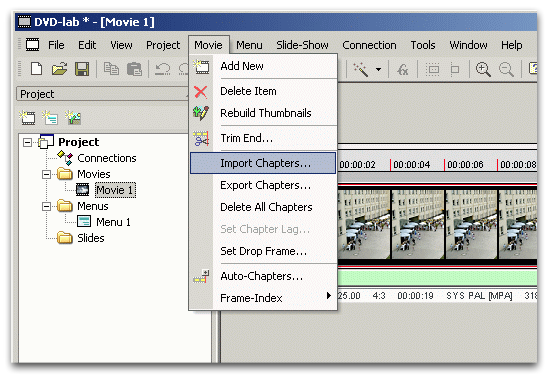Screen dimensions: 550x380
Task: Select the Menus folder label
Action: pyautogui.click(x=93, y=206)
